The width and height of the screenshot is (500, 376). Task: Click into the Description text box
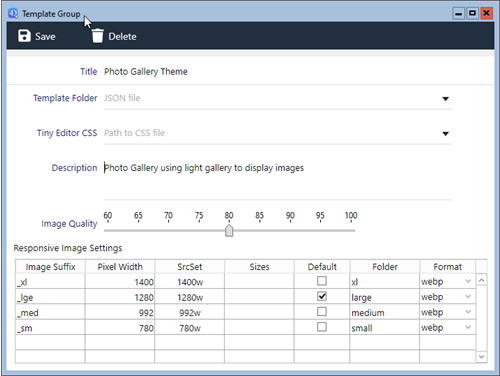point(278,180)
